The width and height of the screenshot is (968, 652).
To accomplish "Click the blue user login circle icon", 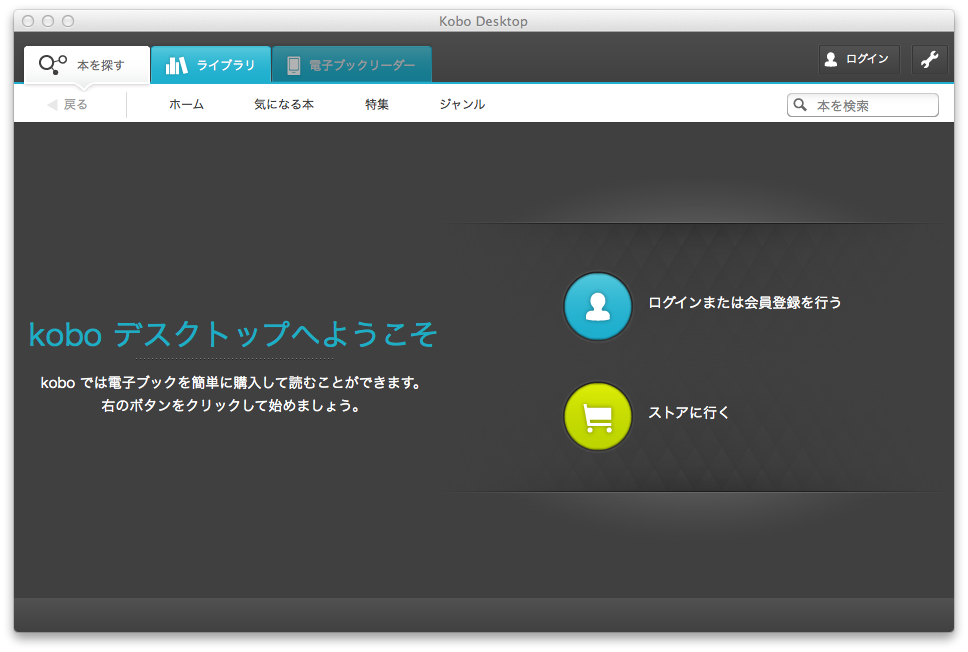I will pyautogui.click(x=598, y=306).
